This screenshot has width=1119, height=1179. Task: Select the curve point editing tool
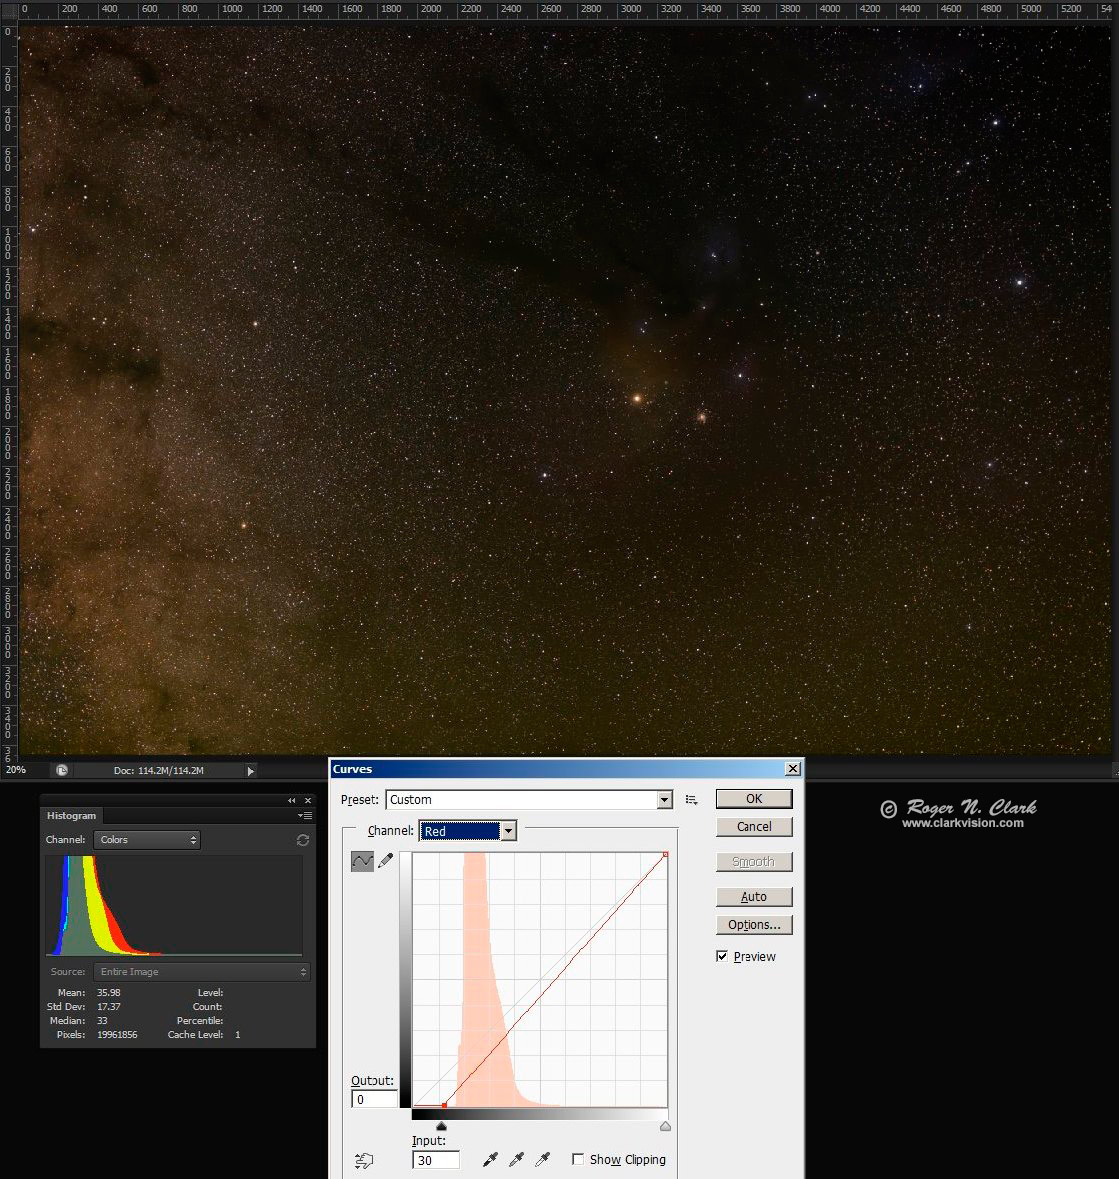click(x=362, y=860)
